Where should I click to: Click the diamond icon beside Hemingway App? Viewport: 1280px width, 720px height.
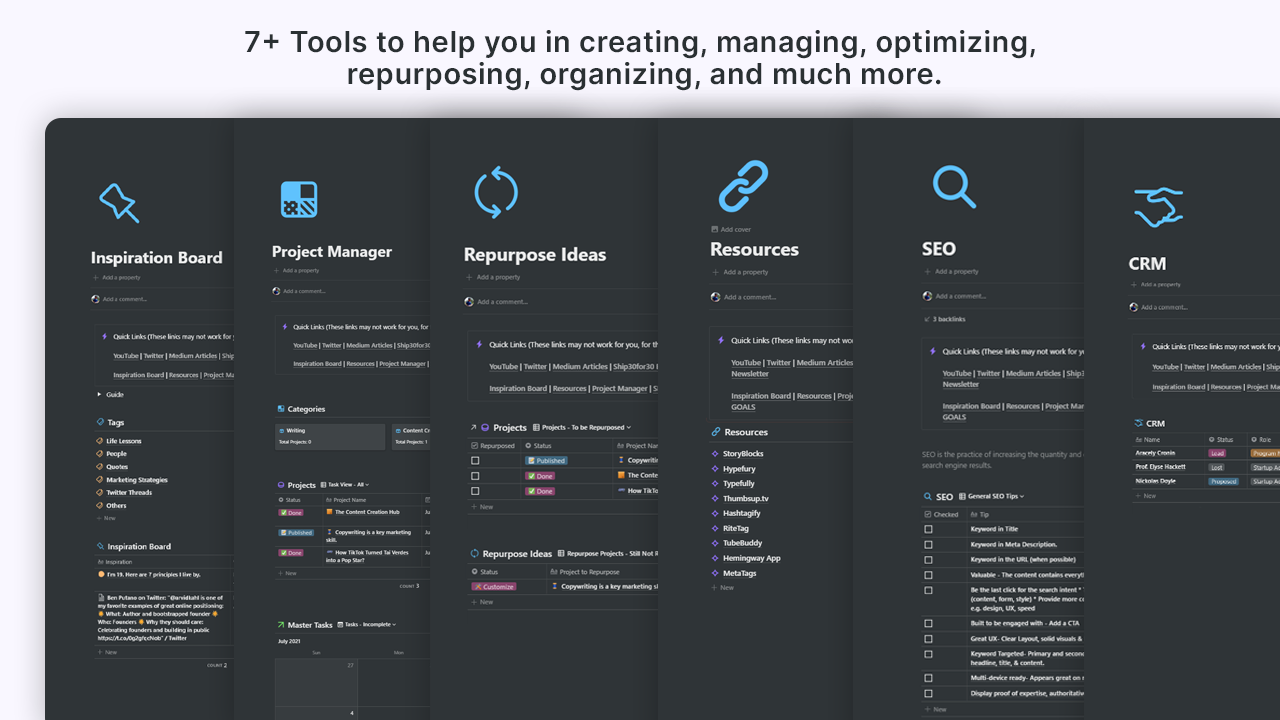click(715, 558)
